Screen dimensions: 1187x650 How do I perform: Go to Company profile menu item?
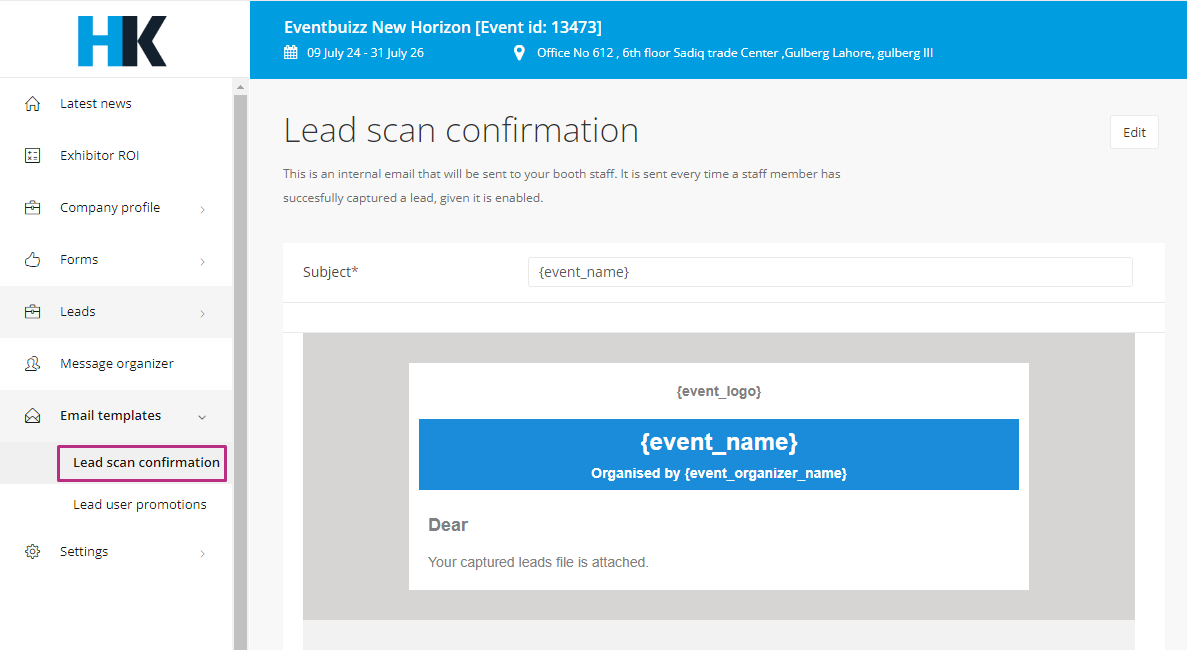111,207
